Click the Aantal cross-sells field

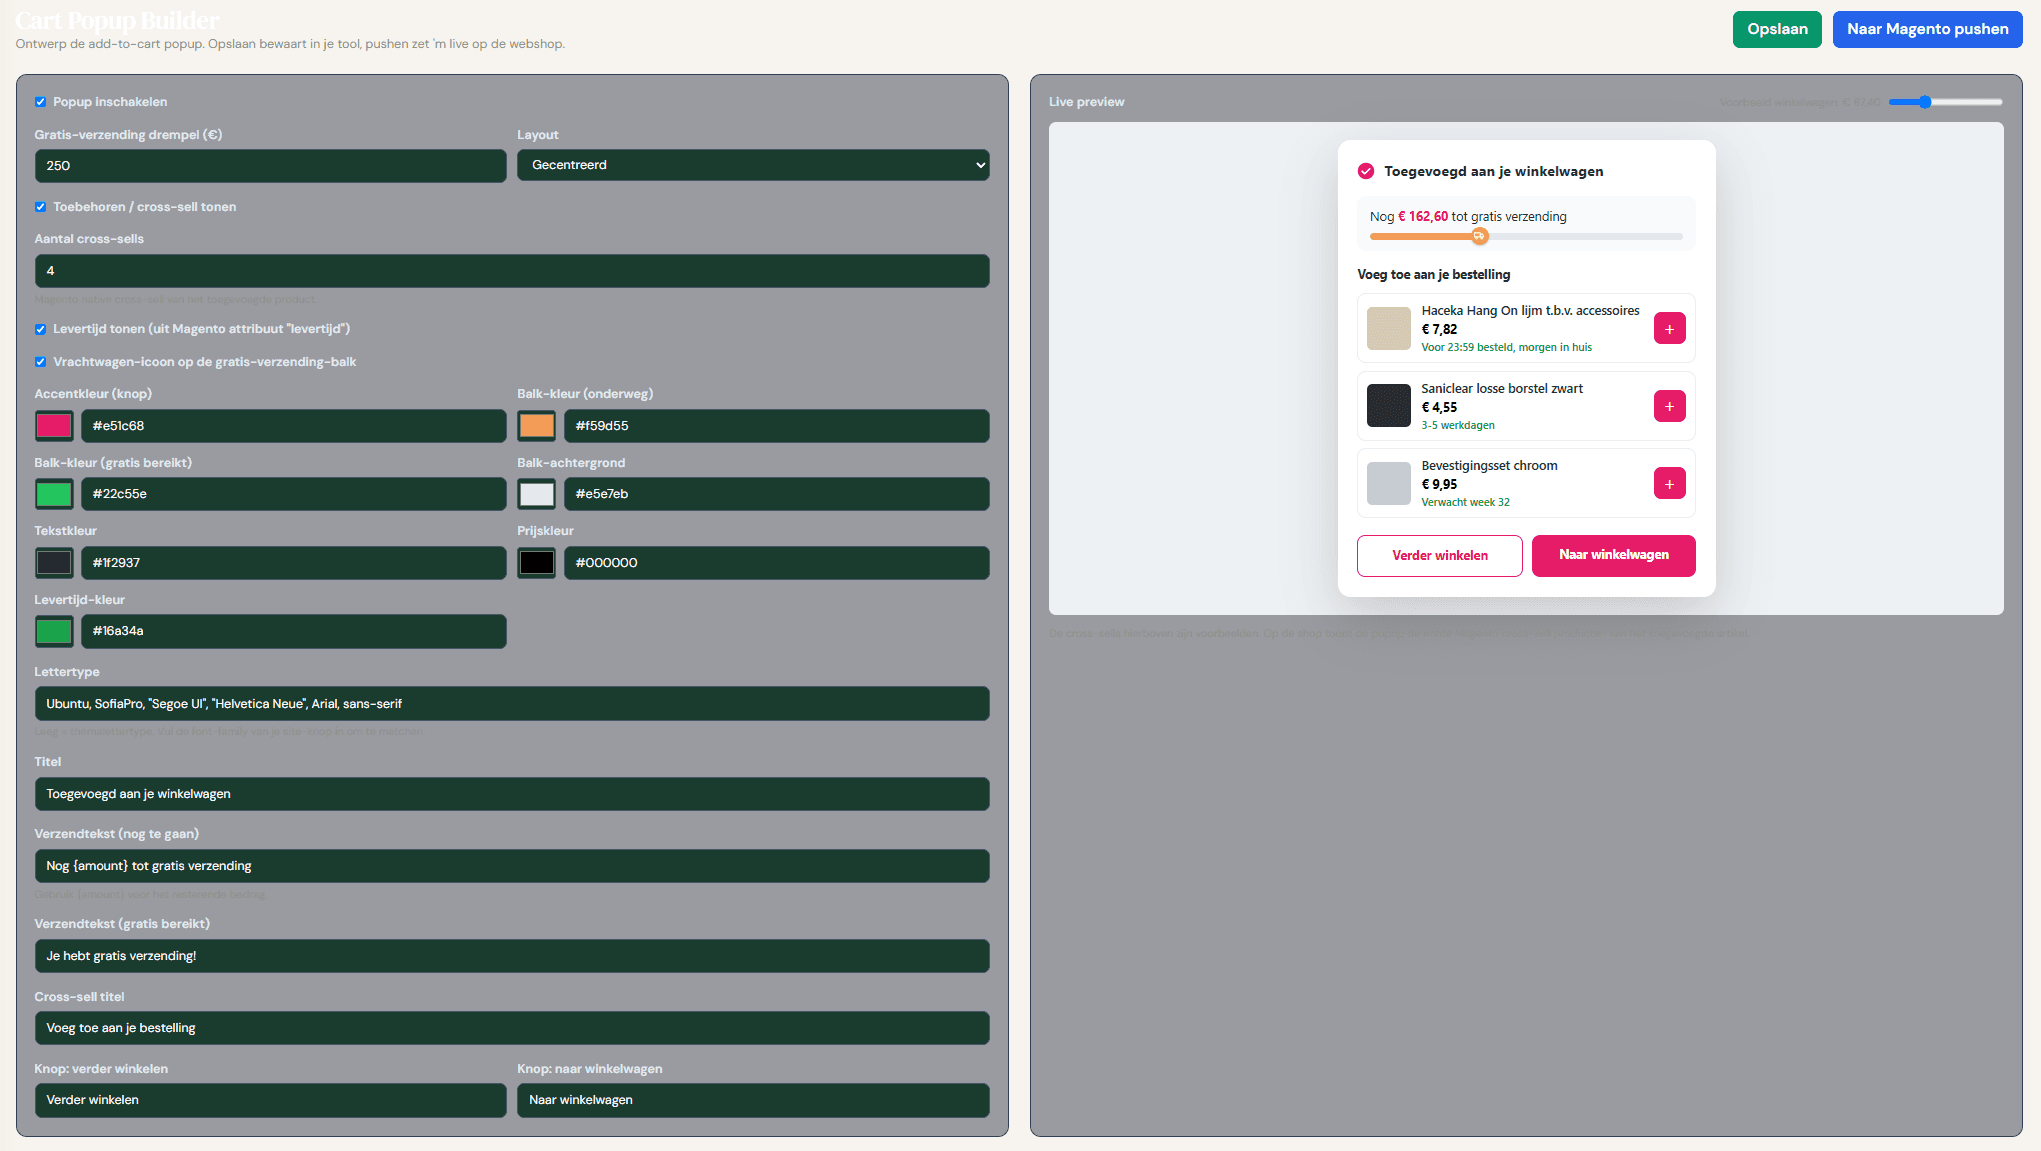(x=512, y=271)
